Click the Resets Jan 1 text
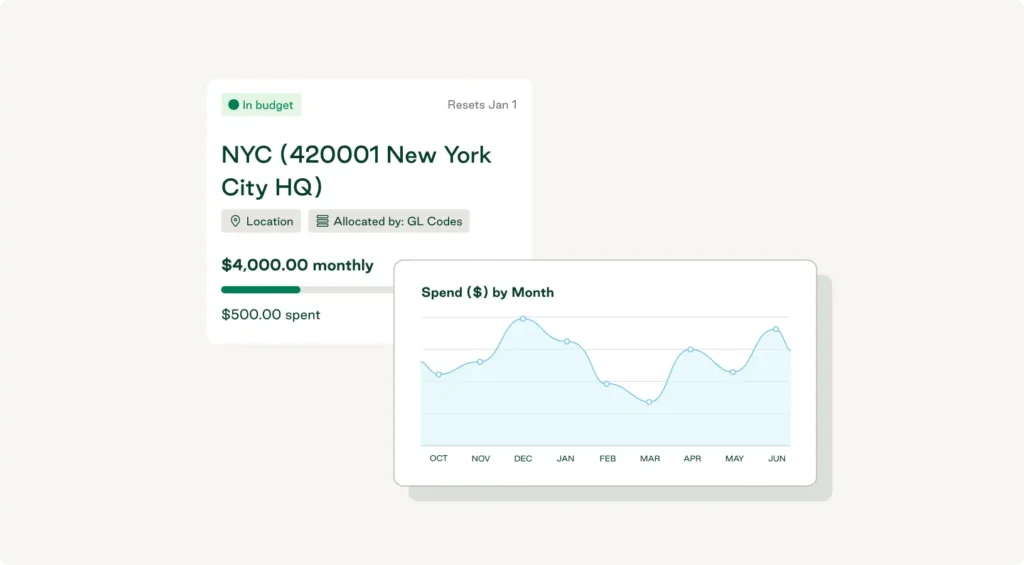This screenshot has width=1024, height=565. click(x=482, y=105)
